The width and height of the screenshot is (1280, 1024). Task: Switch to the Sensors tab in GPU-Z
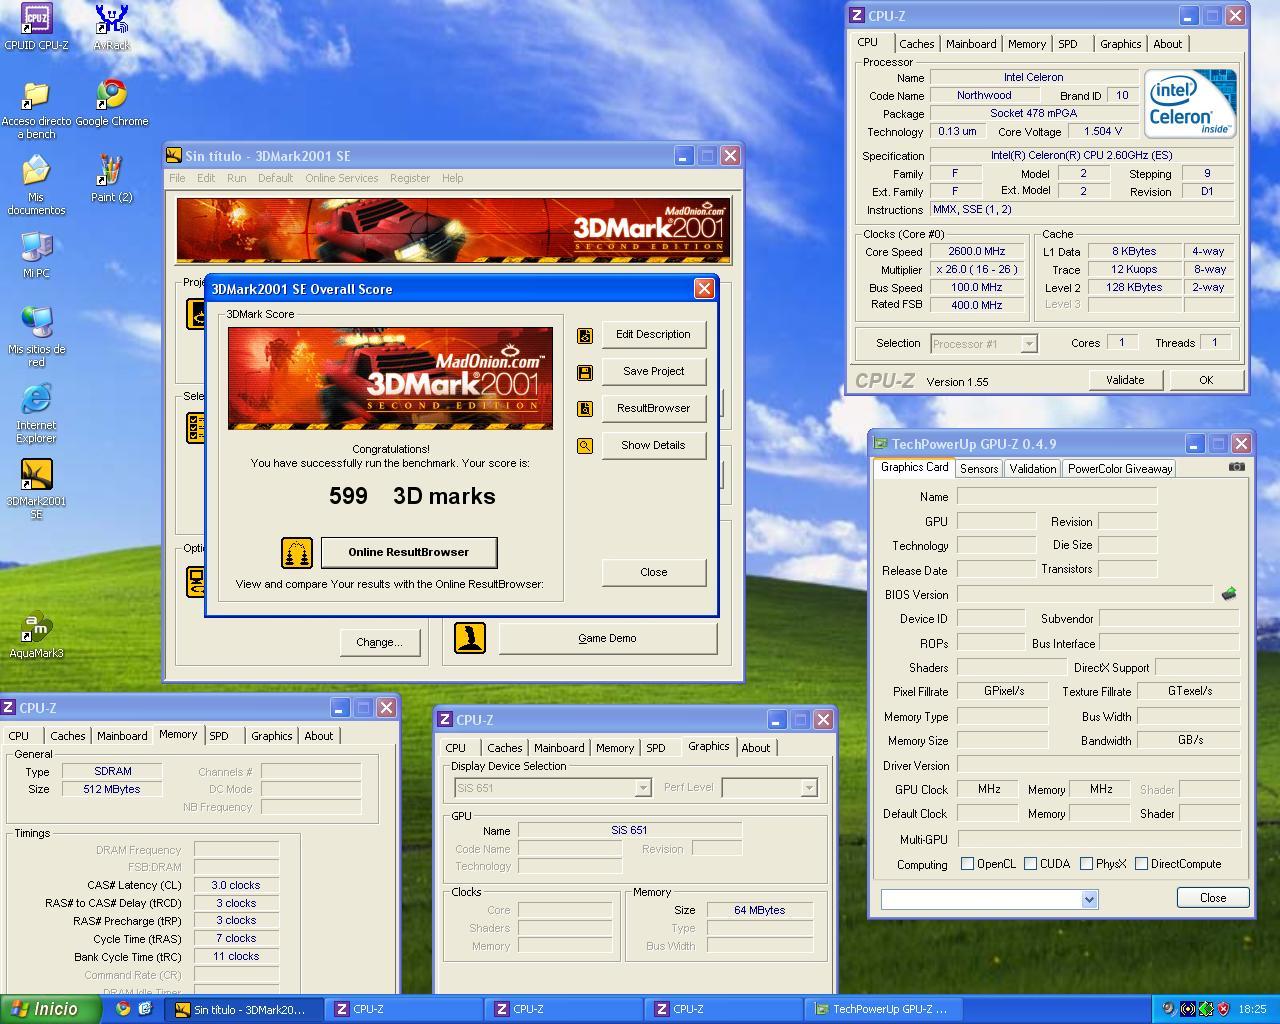click(979, 469)
